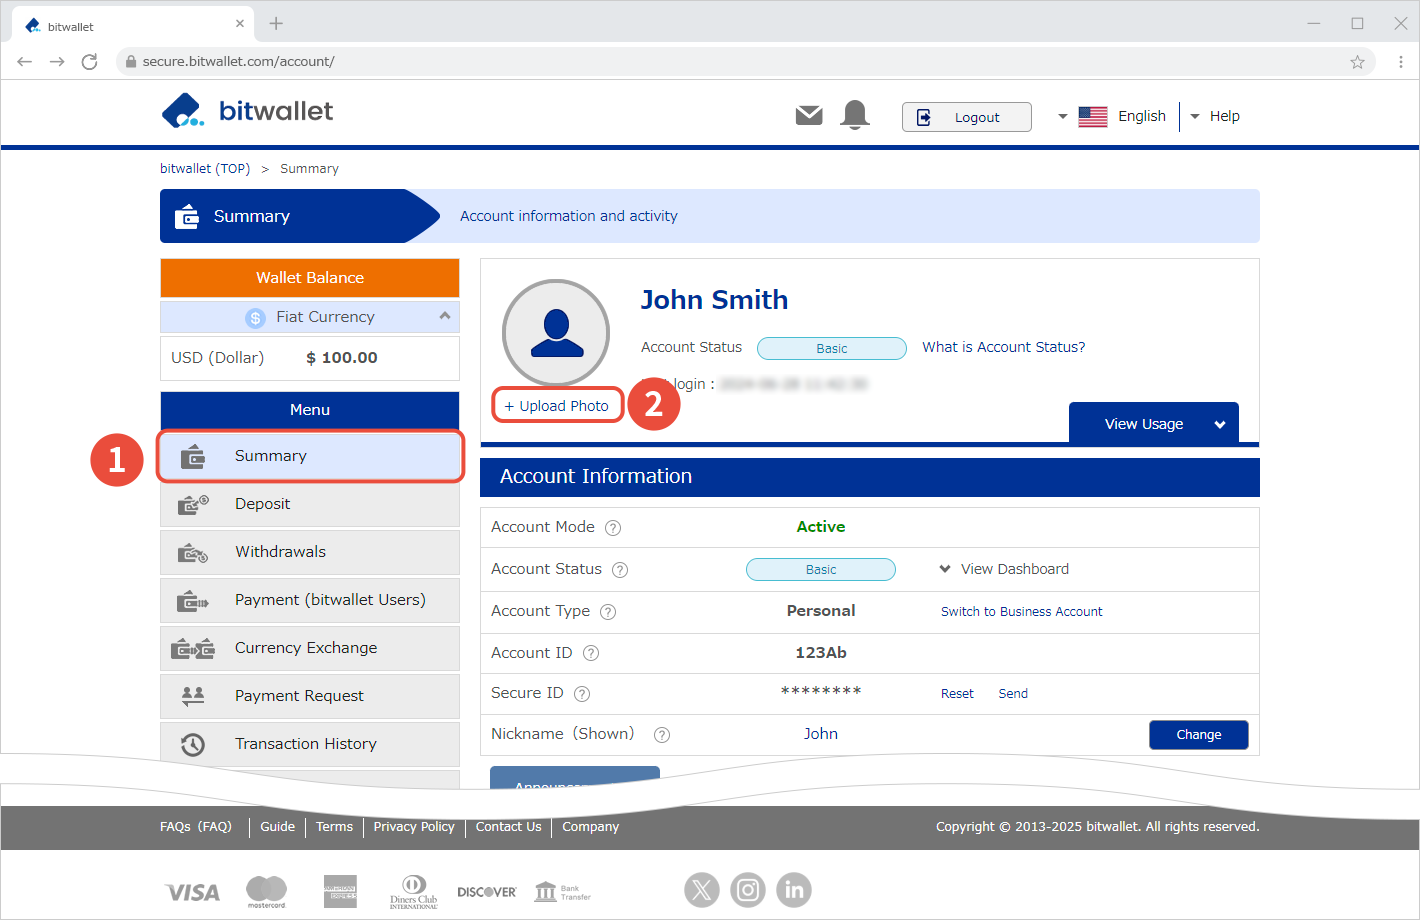This screenshot has width=1420, height=920.
Task: Click the Account ID help question mark
Action: coord(591,653)
